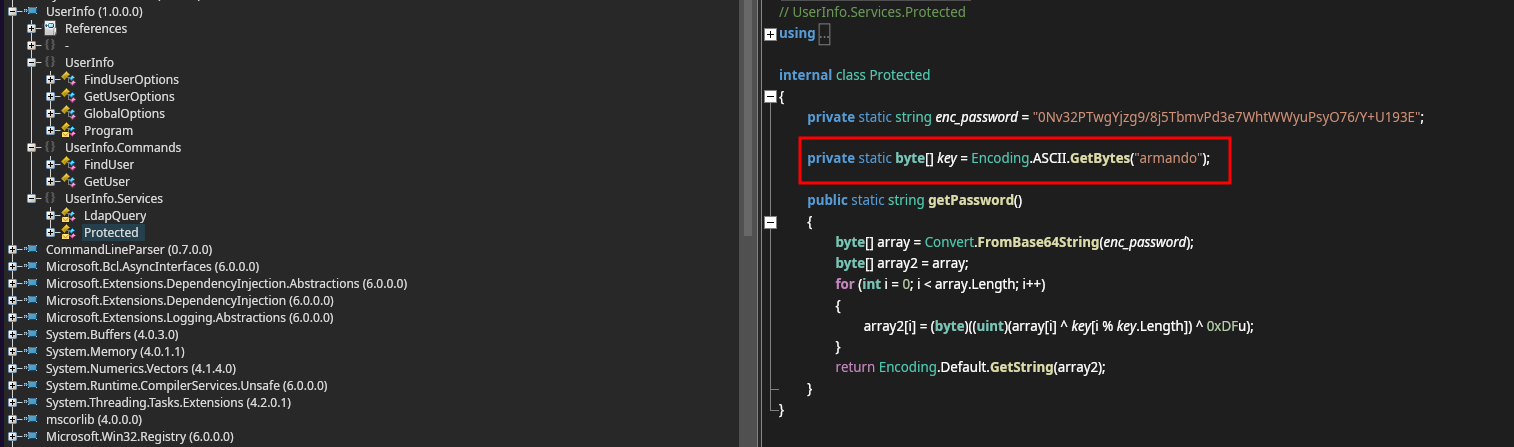
Task: Select the GlobalOptions tree item
Action: coord(124,113)
